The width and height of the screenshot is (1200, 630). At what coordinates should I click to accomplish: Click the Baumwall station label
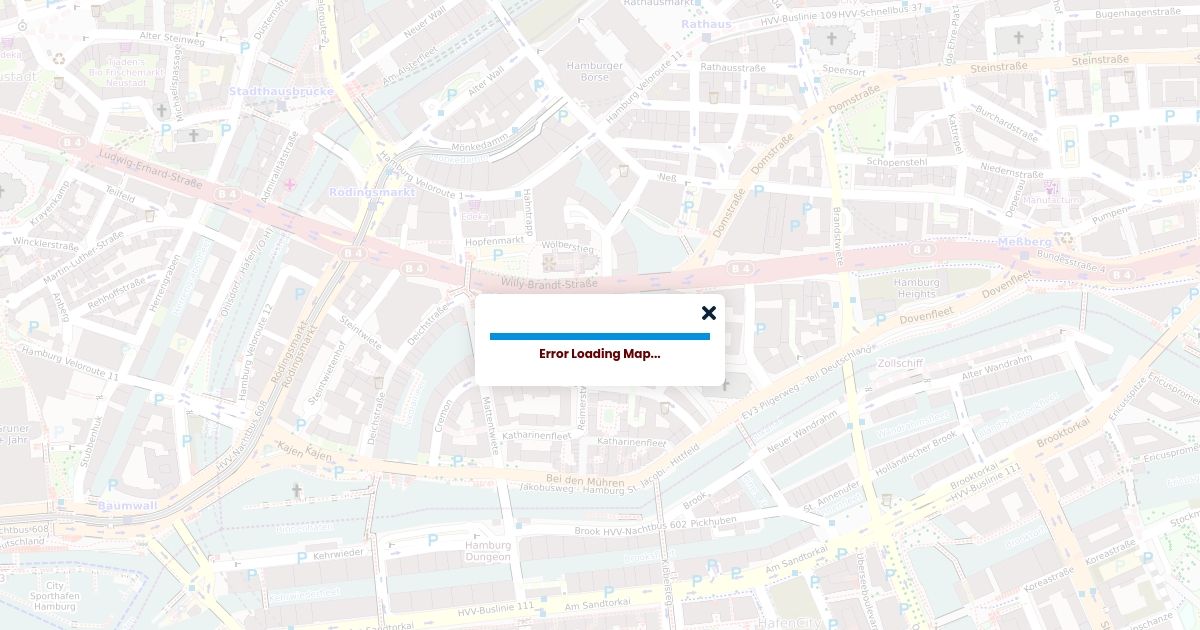127,506
